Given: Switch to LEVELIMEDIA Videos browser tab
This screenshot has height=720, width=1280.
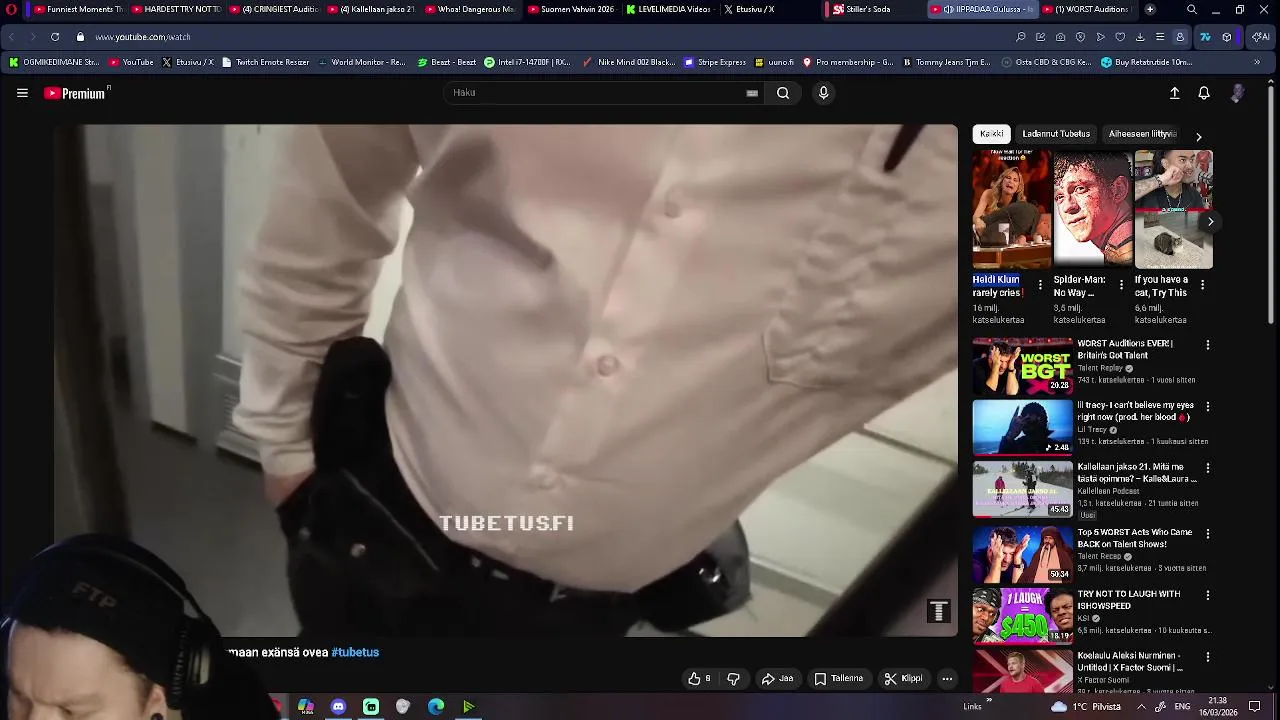Looking at the screenshot, I should 668,9.
